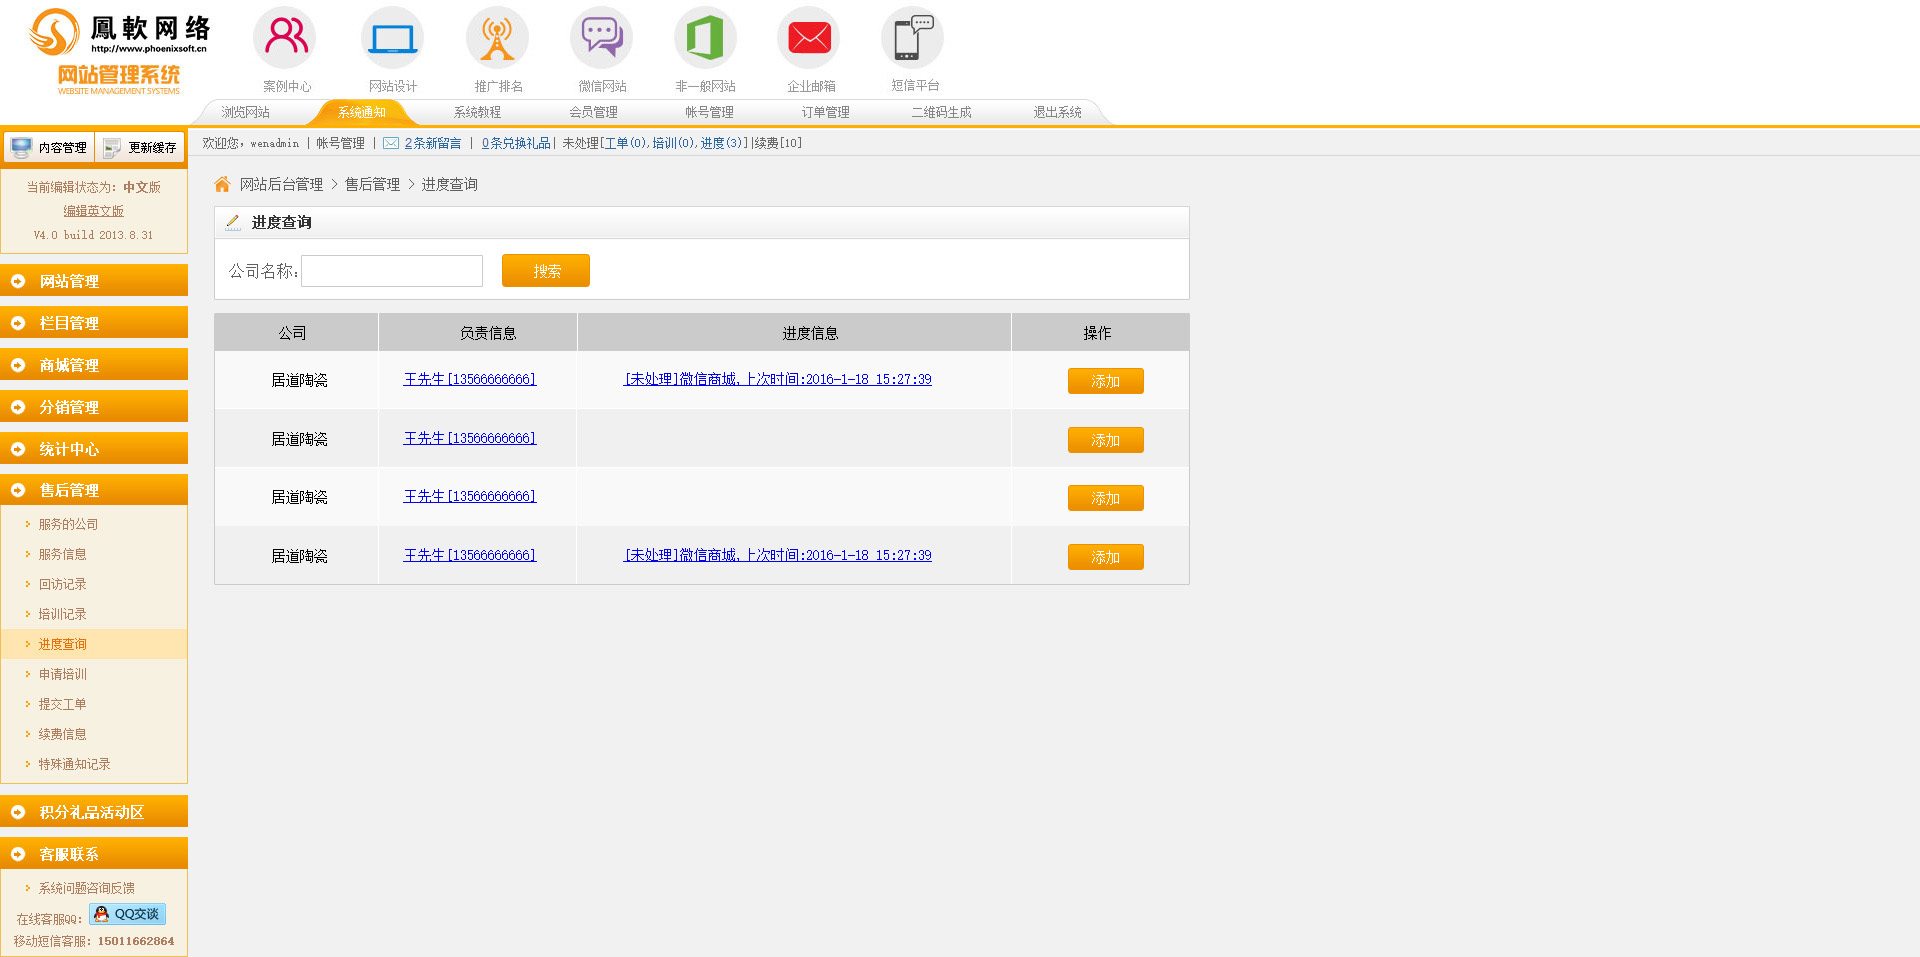
Task: Open the 非一般网站 green icon
Action: coord(705,38)
